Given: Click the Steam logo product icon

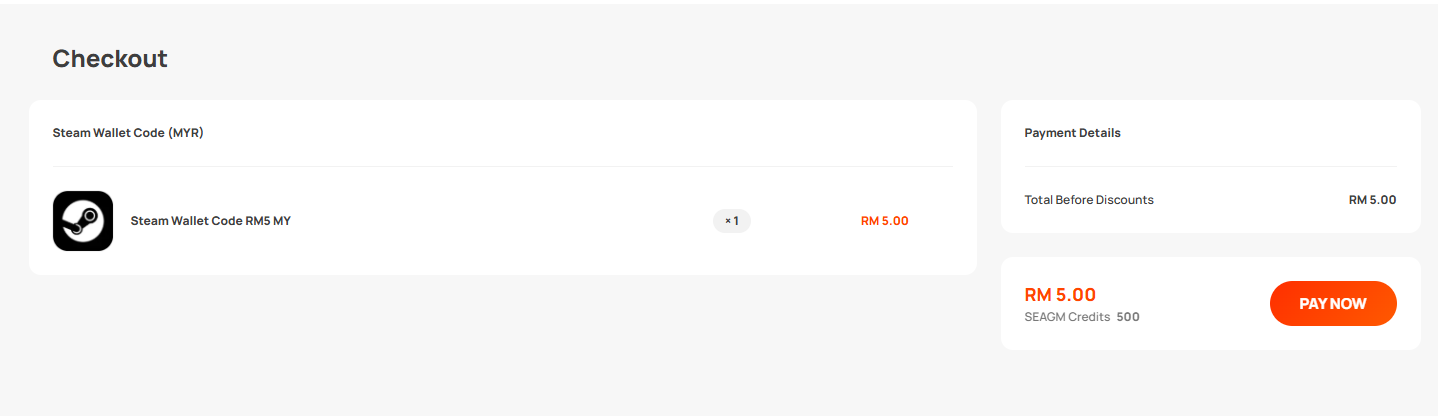Looking at the screenshot, I should pos(83,221).
